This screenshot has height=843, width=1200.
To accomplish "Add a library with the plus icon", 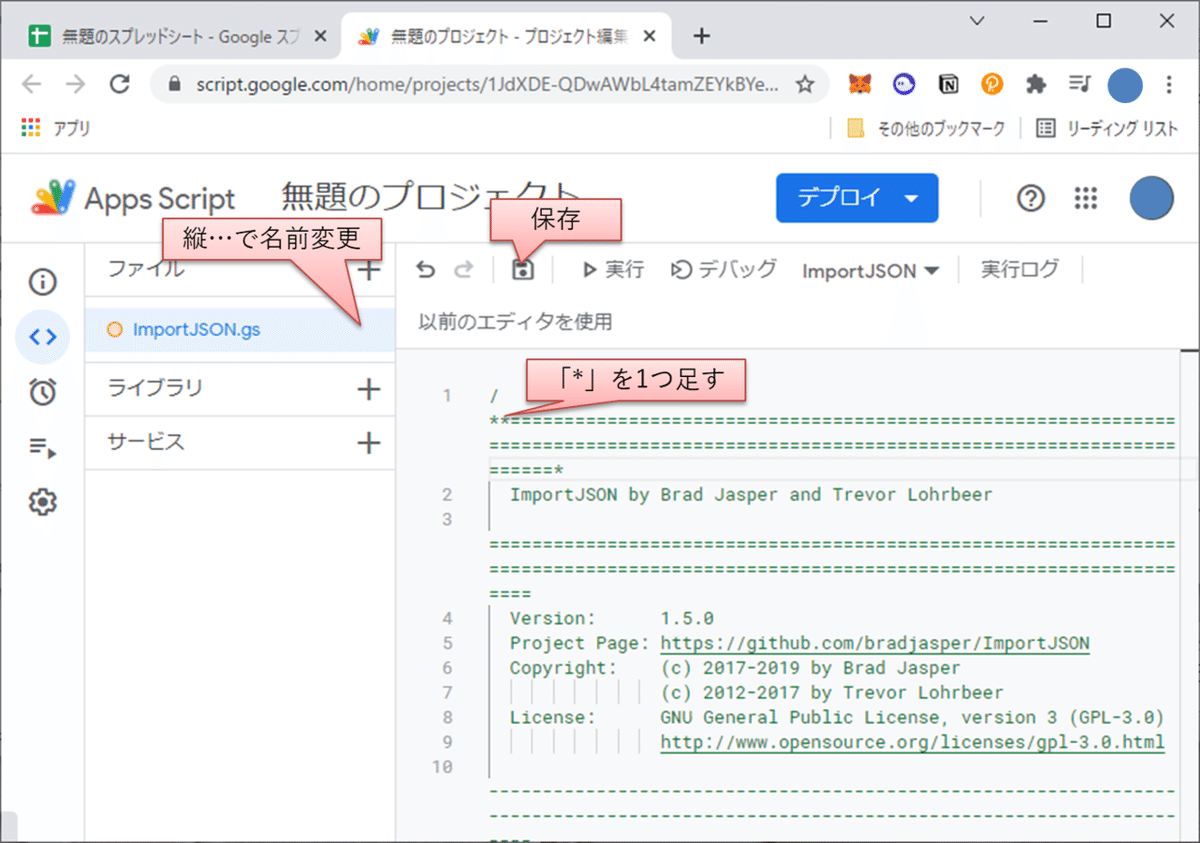I will click(369, 389).
